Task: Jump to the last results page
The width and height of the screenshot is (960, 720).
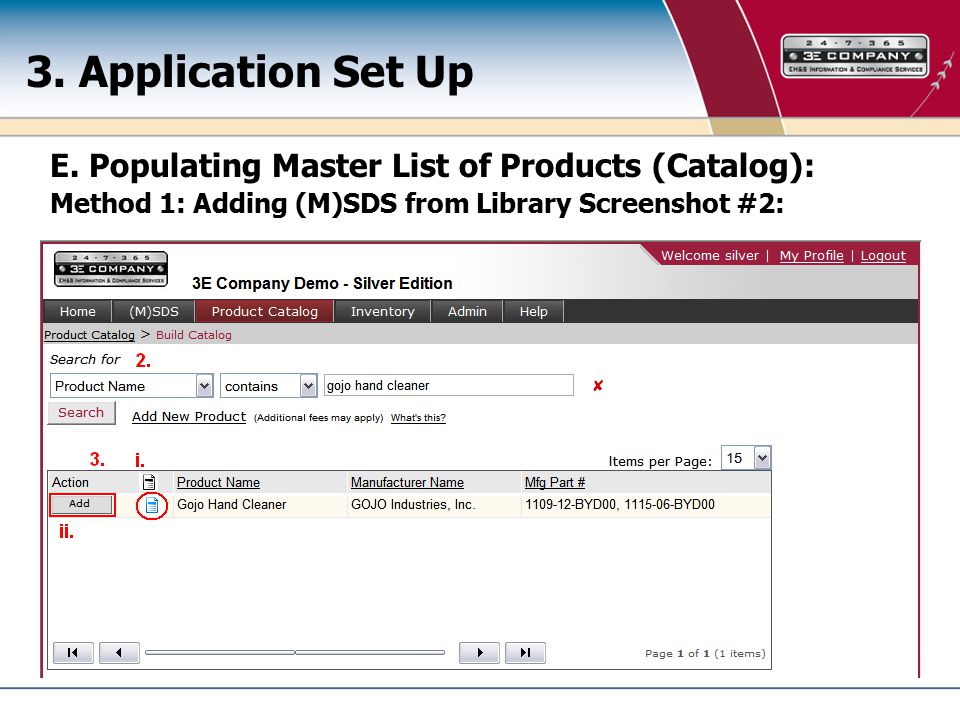Action: pyautogui.click(x=525, y=653)
